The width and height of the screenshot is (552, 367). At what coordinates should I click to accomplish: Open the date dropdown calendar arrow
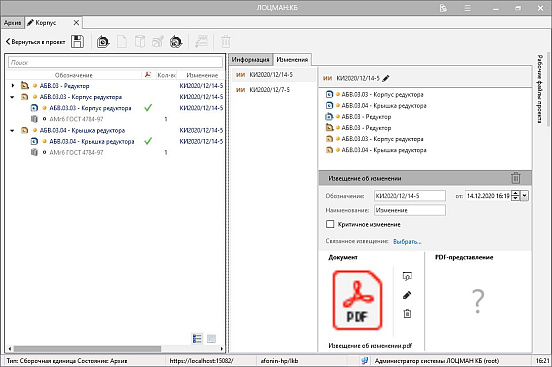(525, 196)
